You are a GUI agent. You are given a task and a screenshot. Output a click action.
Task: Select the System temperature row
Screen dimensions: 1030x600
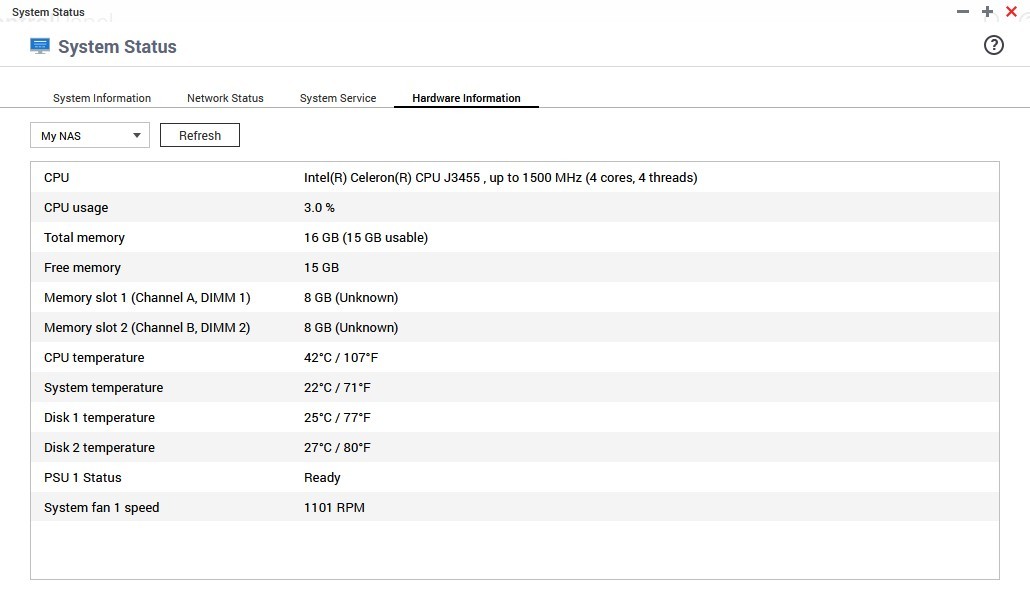pyautogui.click(x=515, y=388)
